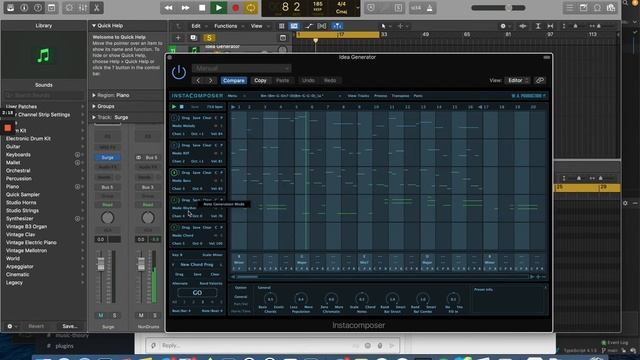640x360 pixels.
Task: Open the Editor view dropdown
Action: [x=517, y=80]
